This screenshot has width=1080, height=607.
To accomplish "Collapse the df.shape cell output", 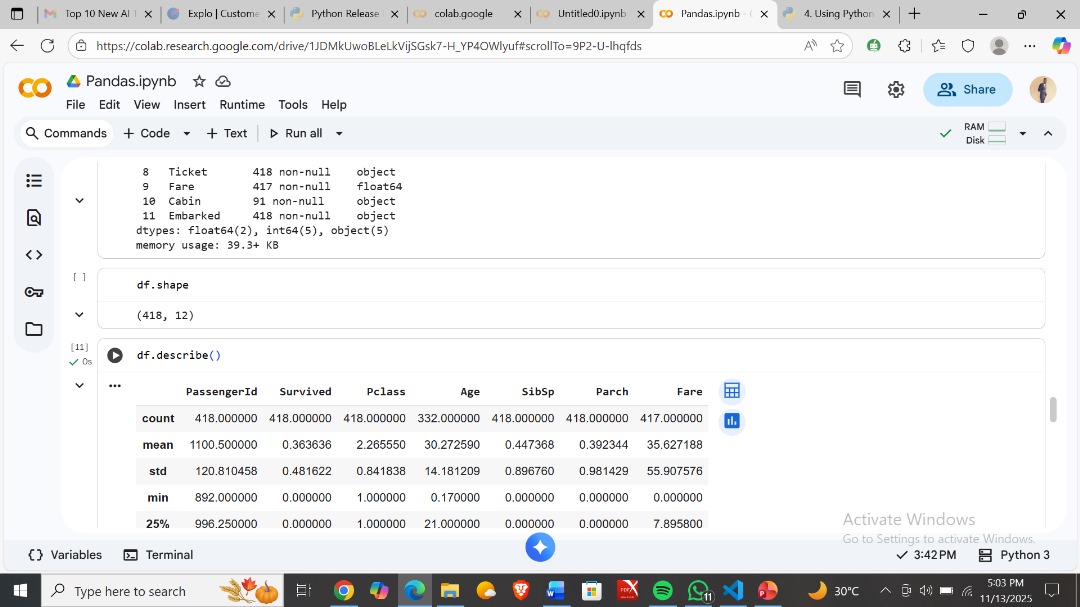I will tap(79, 314).
